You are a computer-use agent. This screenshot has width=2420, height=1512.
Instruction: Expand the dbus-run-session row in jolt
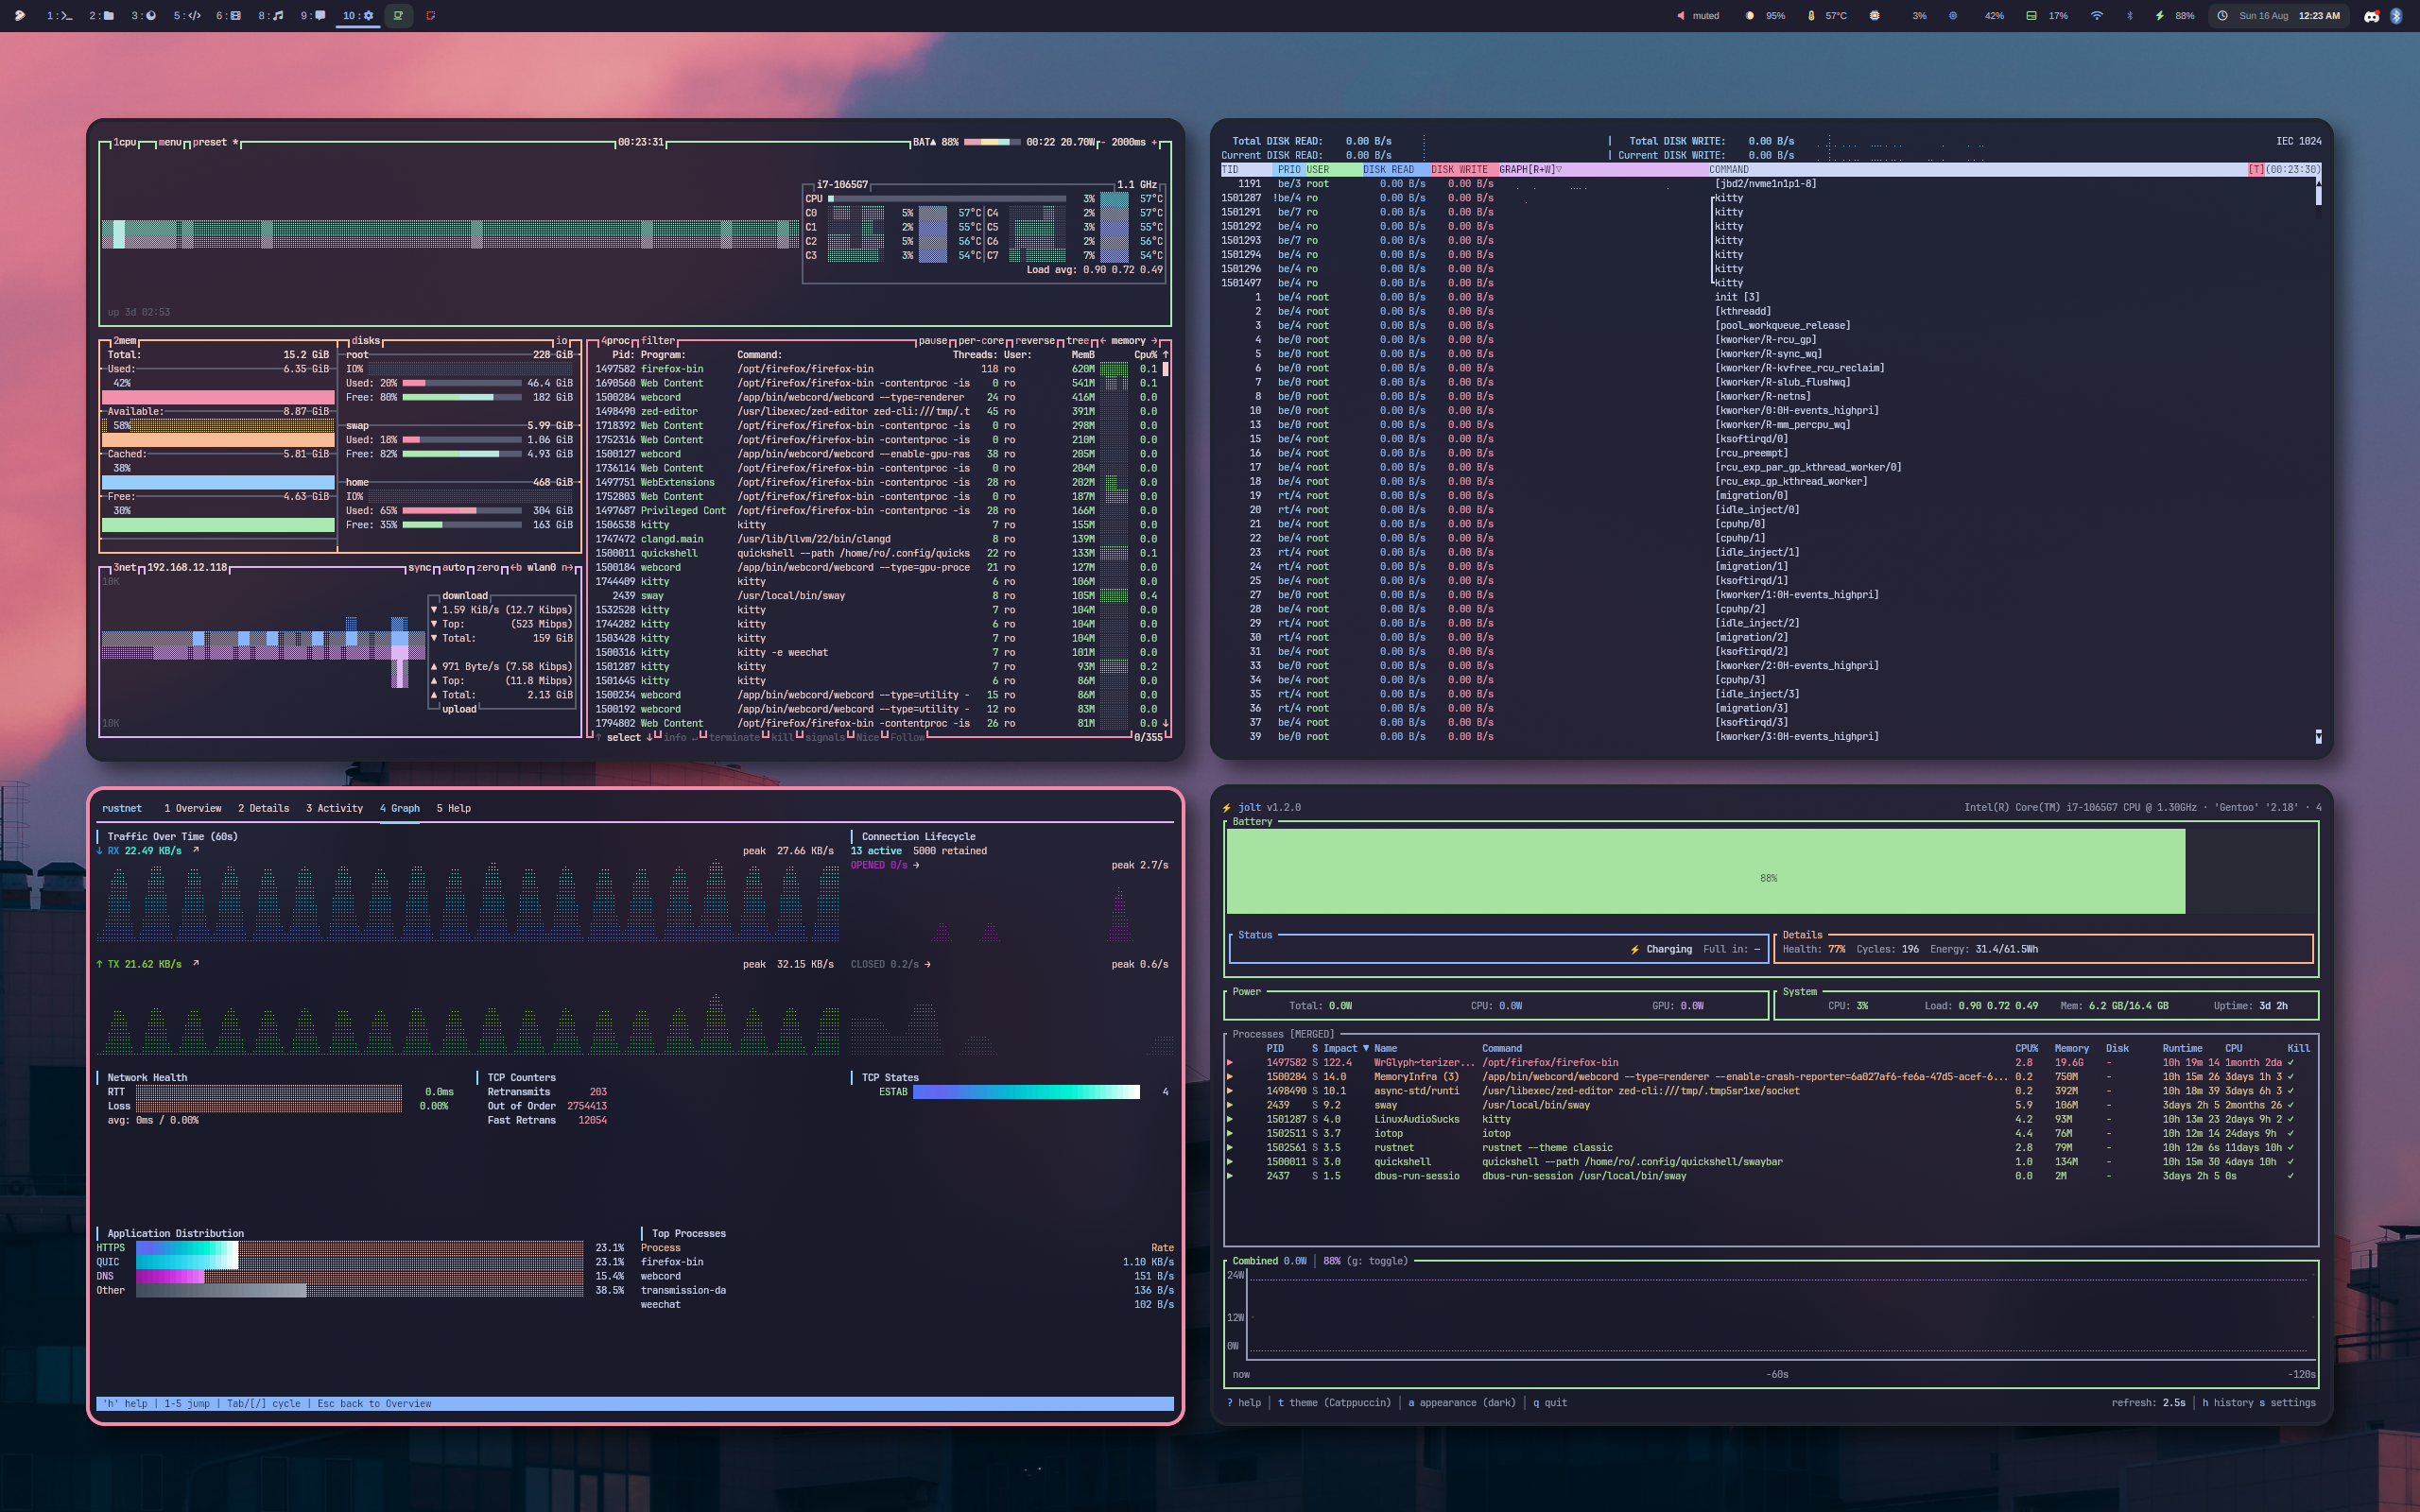tap(1230, 1176)
